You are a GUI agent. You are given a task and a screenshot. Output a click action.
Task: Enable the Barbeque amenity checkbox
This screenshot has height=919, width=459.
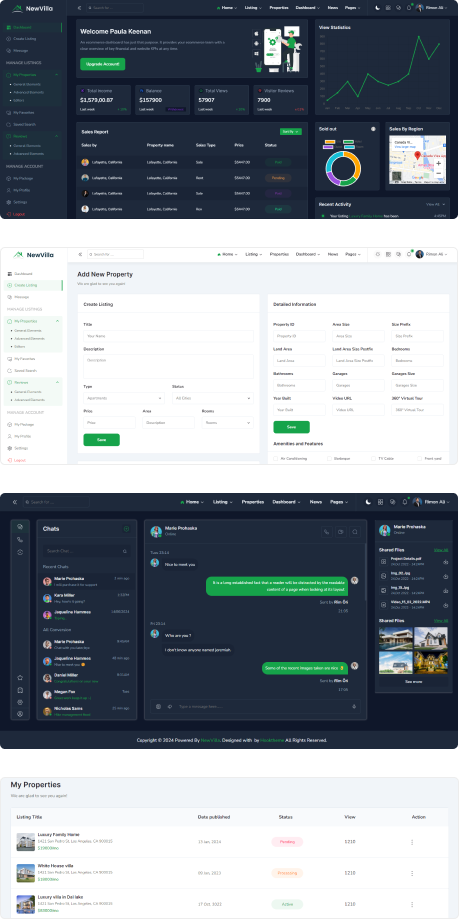[x=329, y=458]
